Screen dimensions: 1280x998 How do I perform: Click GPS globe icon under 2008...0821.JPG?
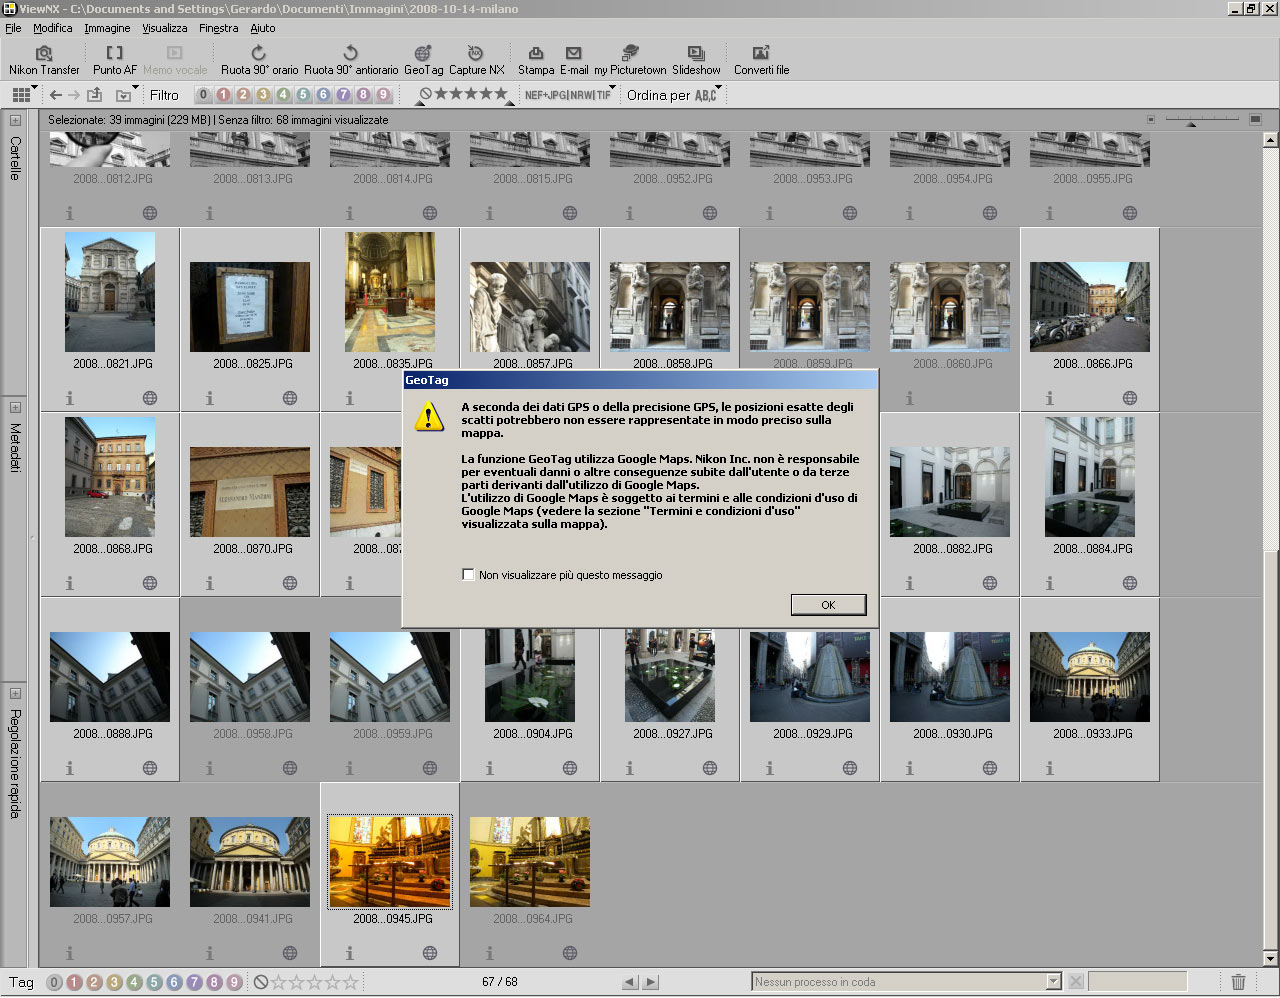(149, 398)
